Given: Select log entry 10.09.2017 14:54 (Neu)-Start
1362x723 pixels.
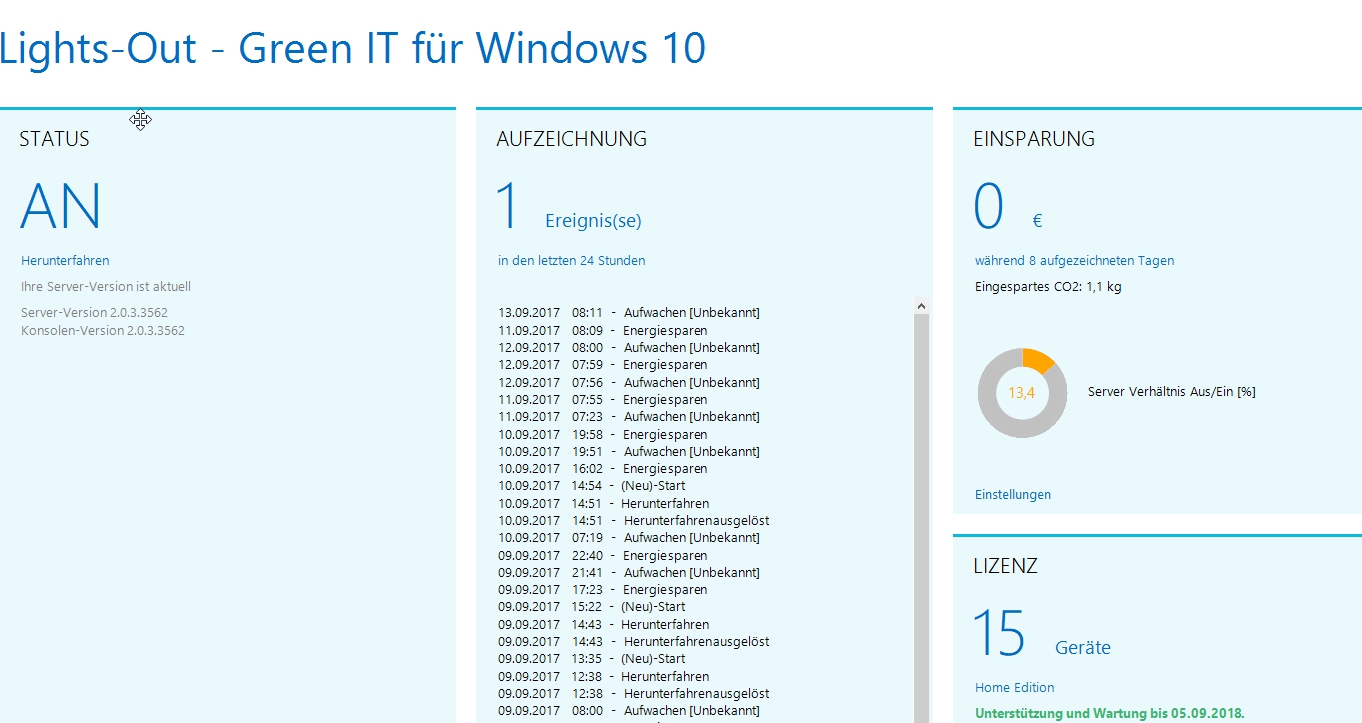Looking at the screenshot, I should pos(592,486).
